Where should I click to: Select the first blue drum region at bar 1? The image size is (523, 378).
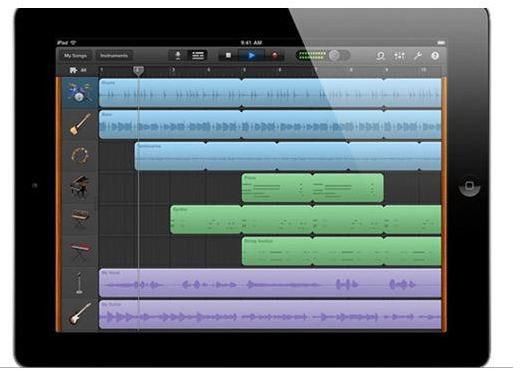(170, 93)
